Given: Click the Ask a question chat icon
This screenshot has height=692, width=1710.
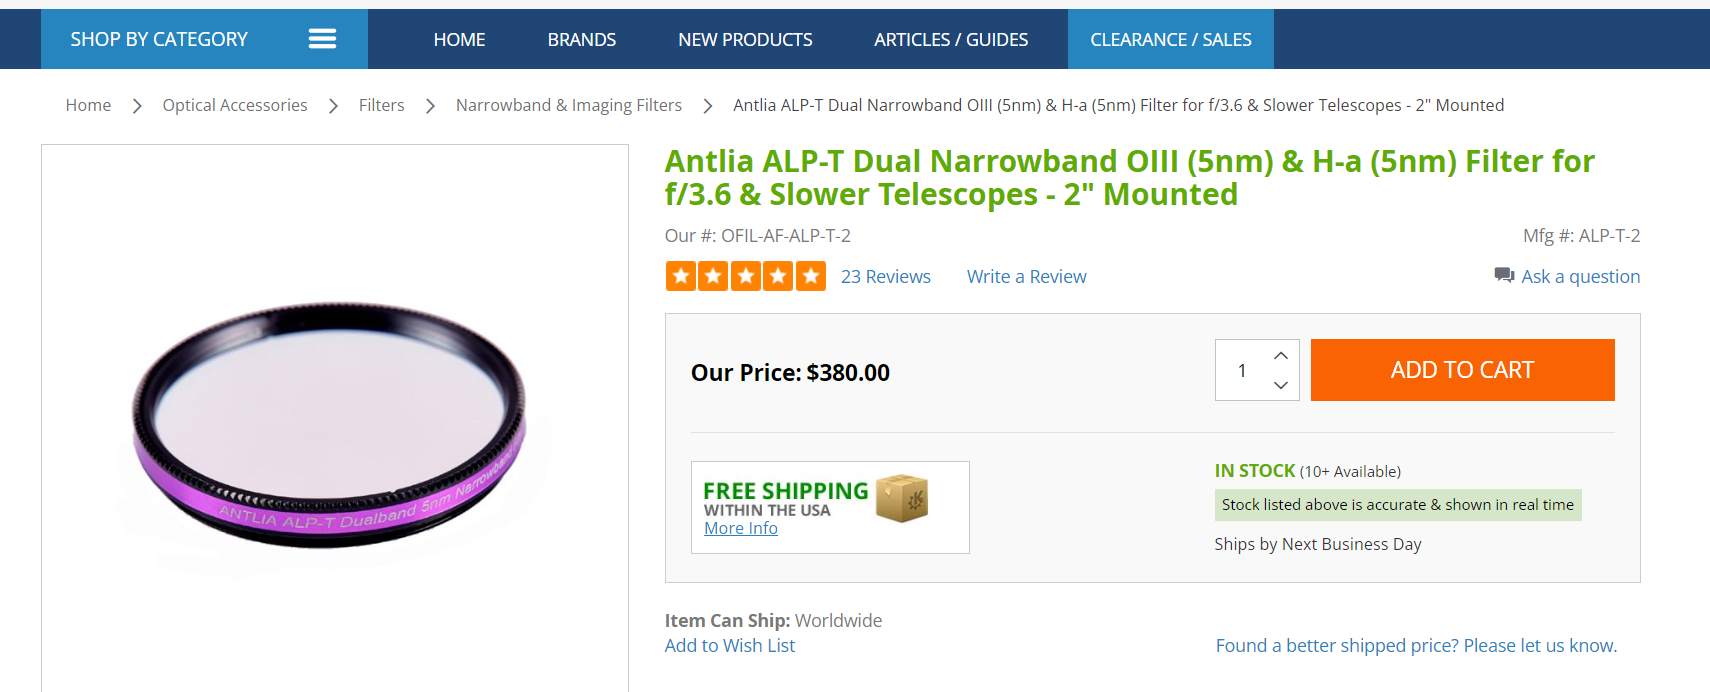Looking at the screenshot, I should click(x=1504, y=275).
